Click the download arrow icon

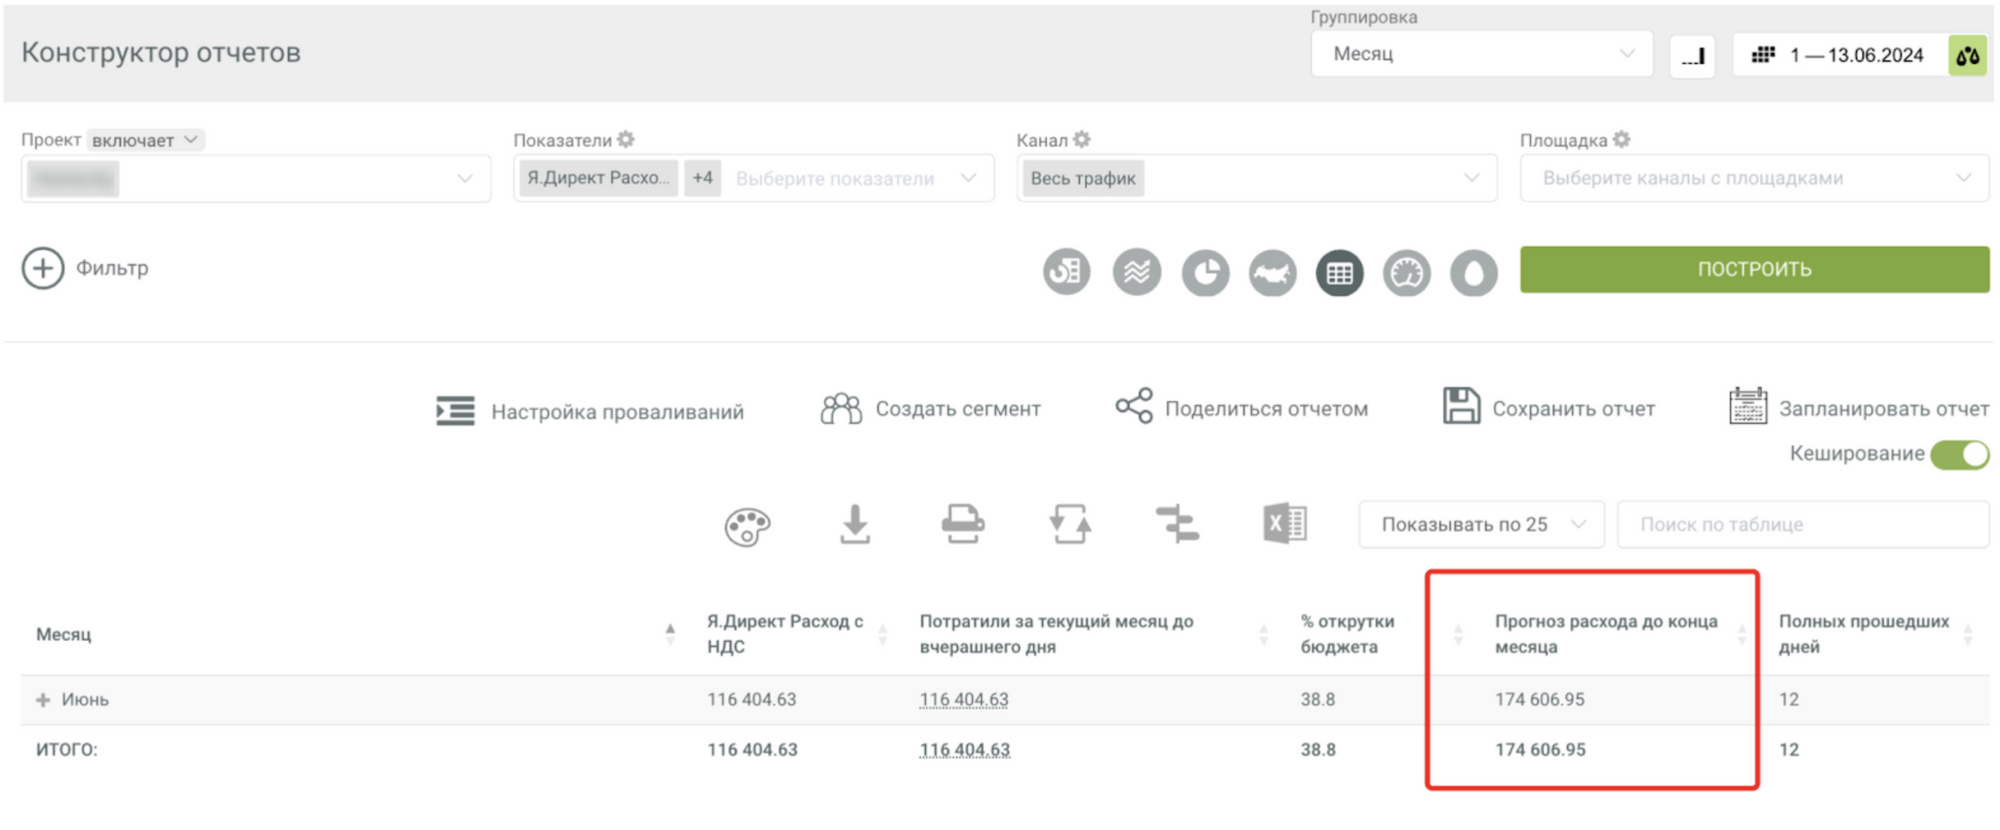click(854, 524)
